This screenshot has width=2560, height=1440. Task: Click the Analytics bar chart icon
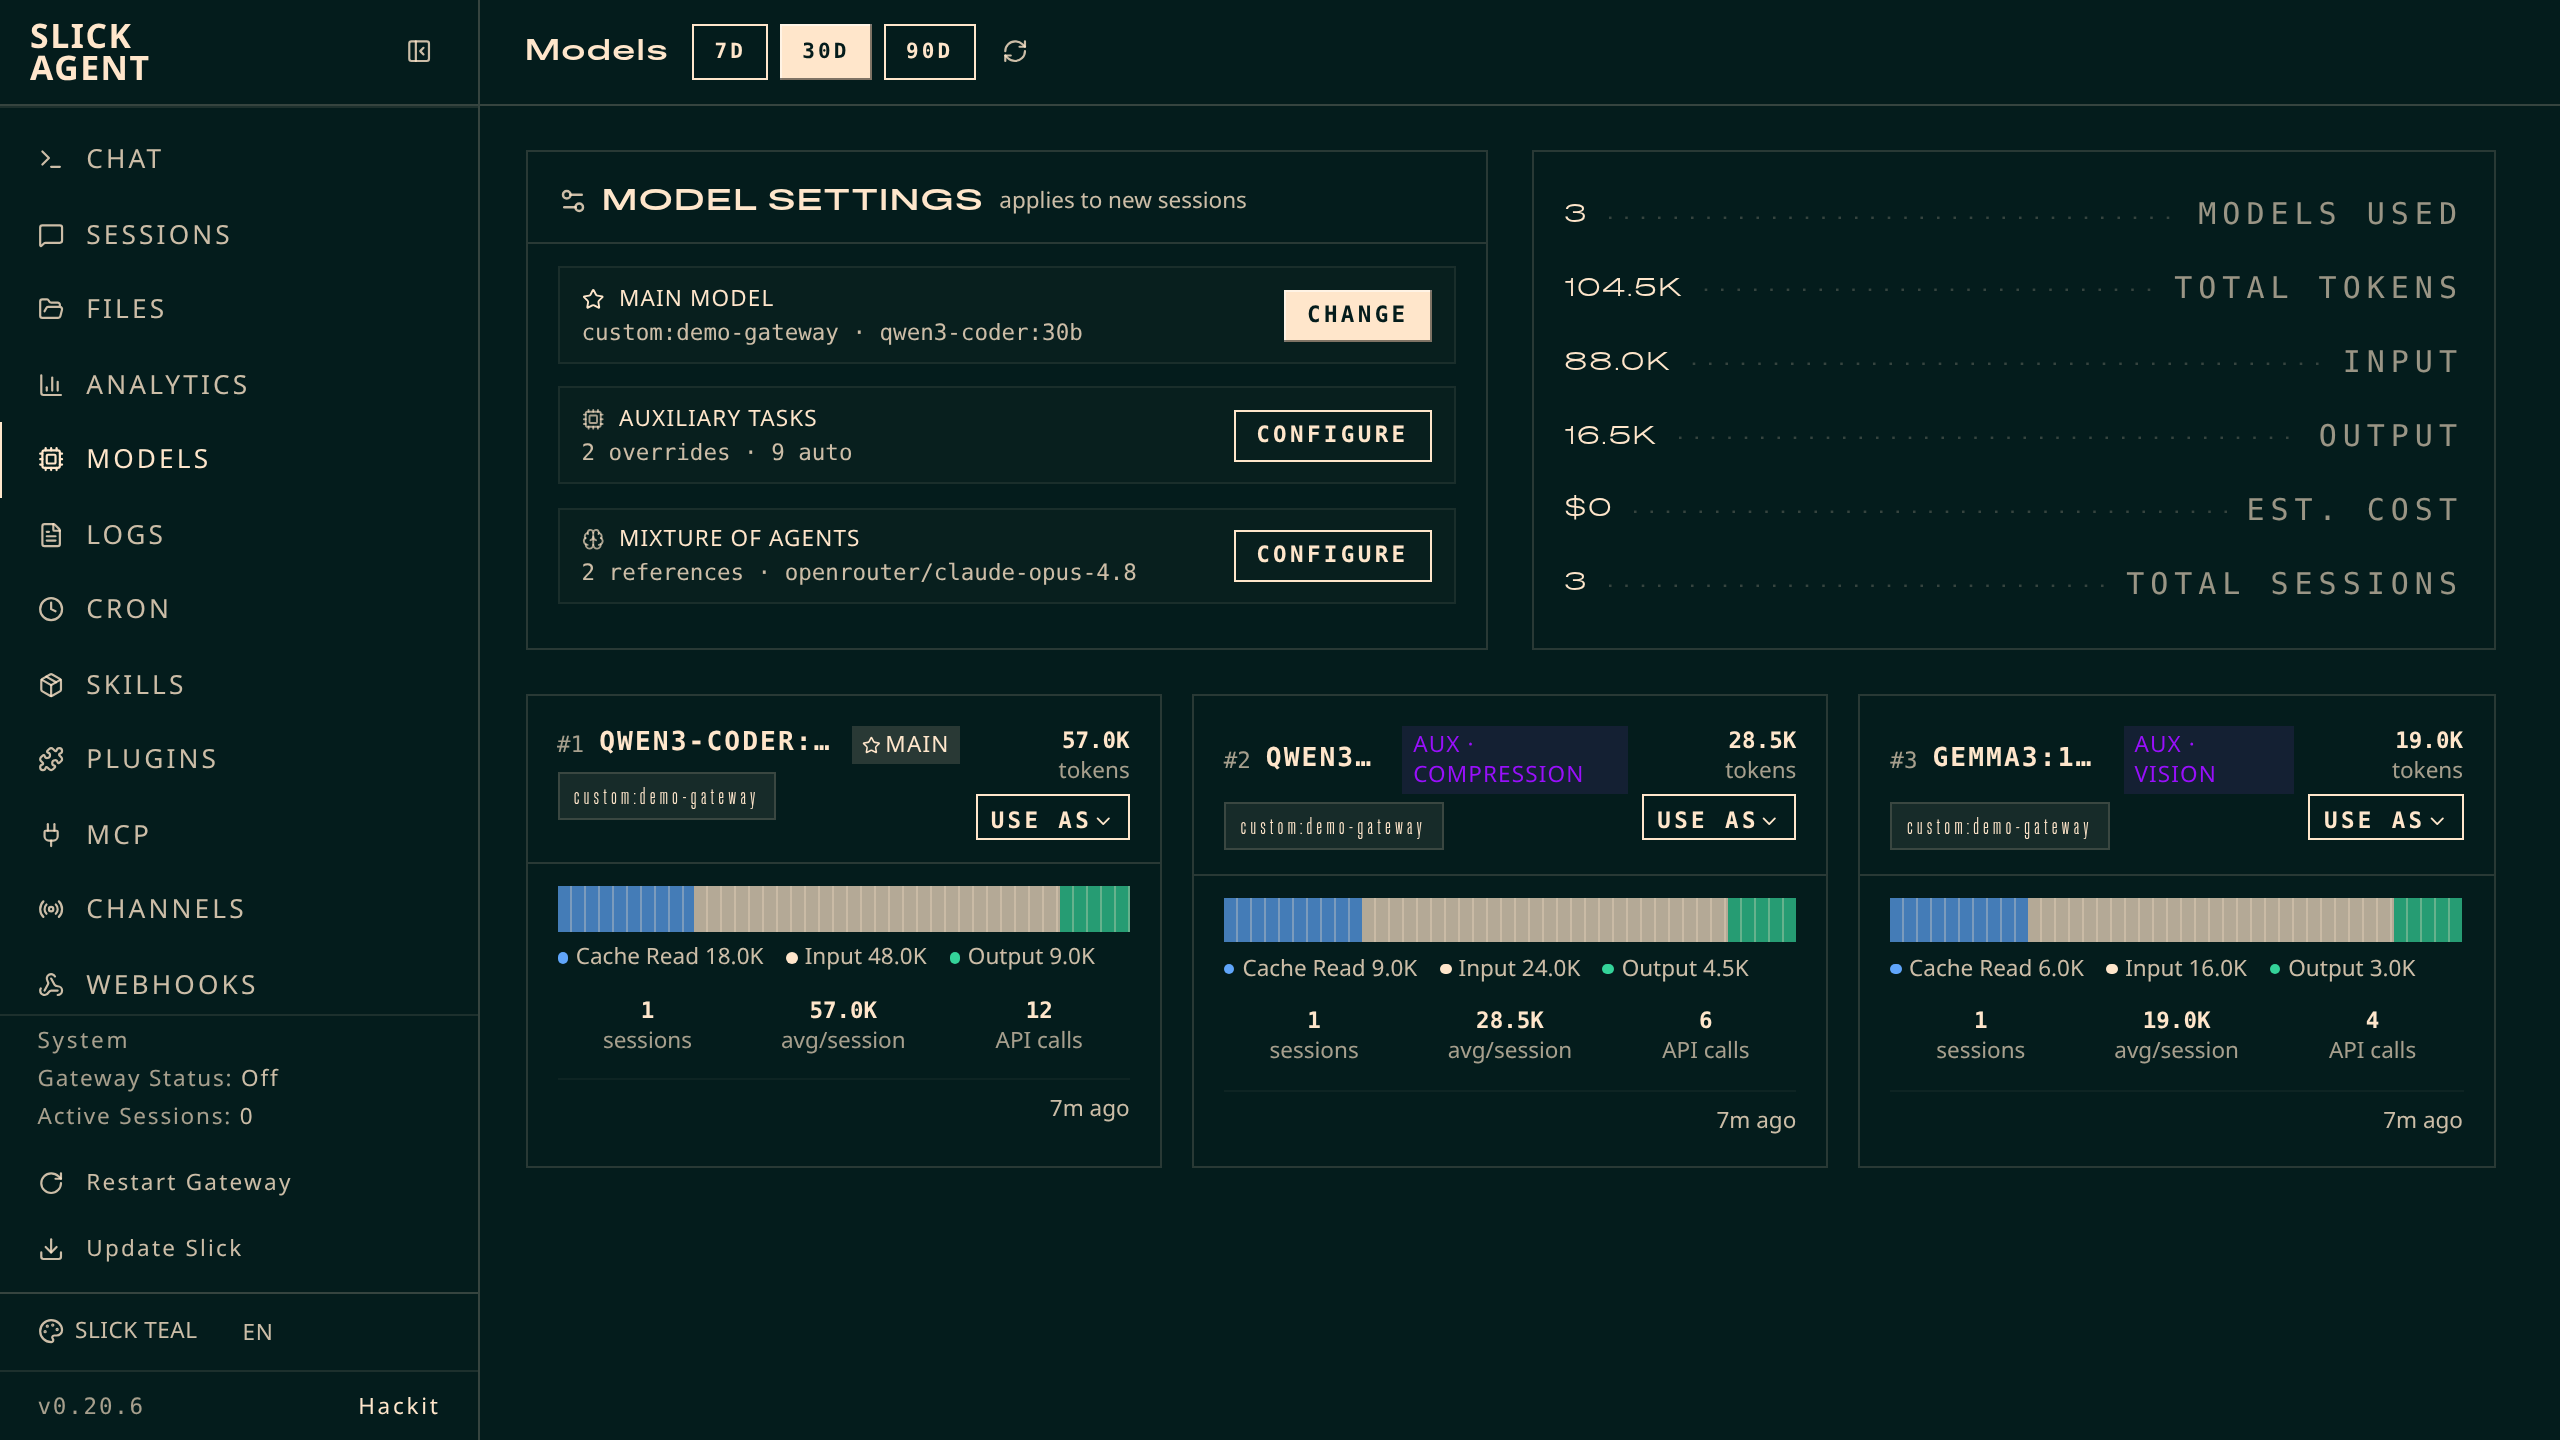coord(50,385)
